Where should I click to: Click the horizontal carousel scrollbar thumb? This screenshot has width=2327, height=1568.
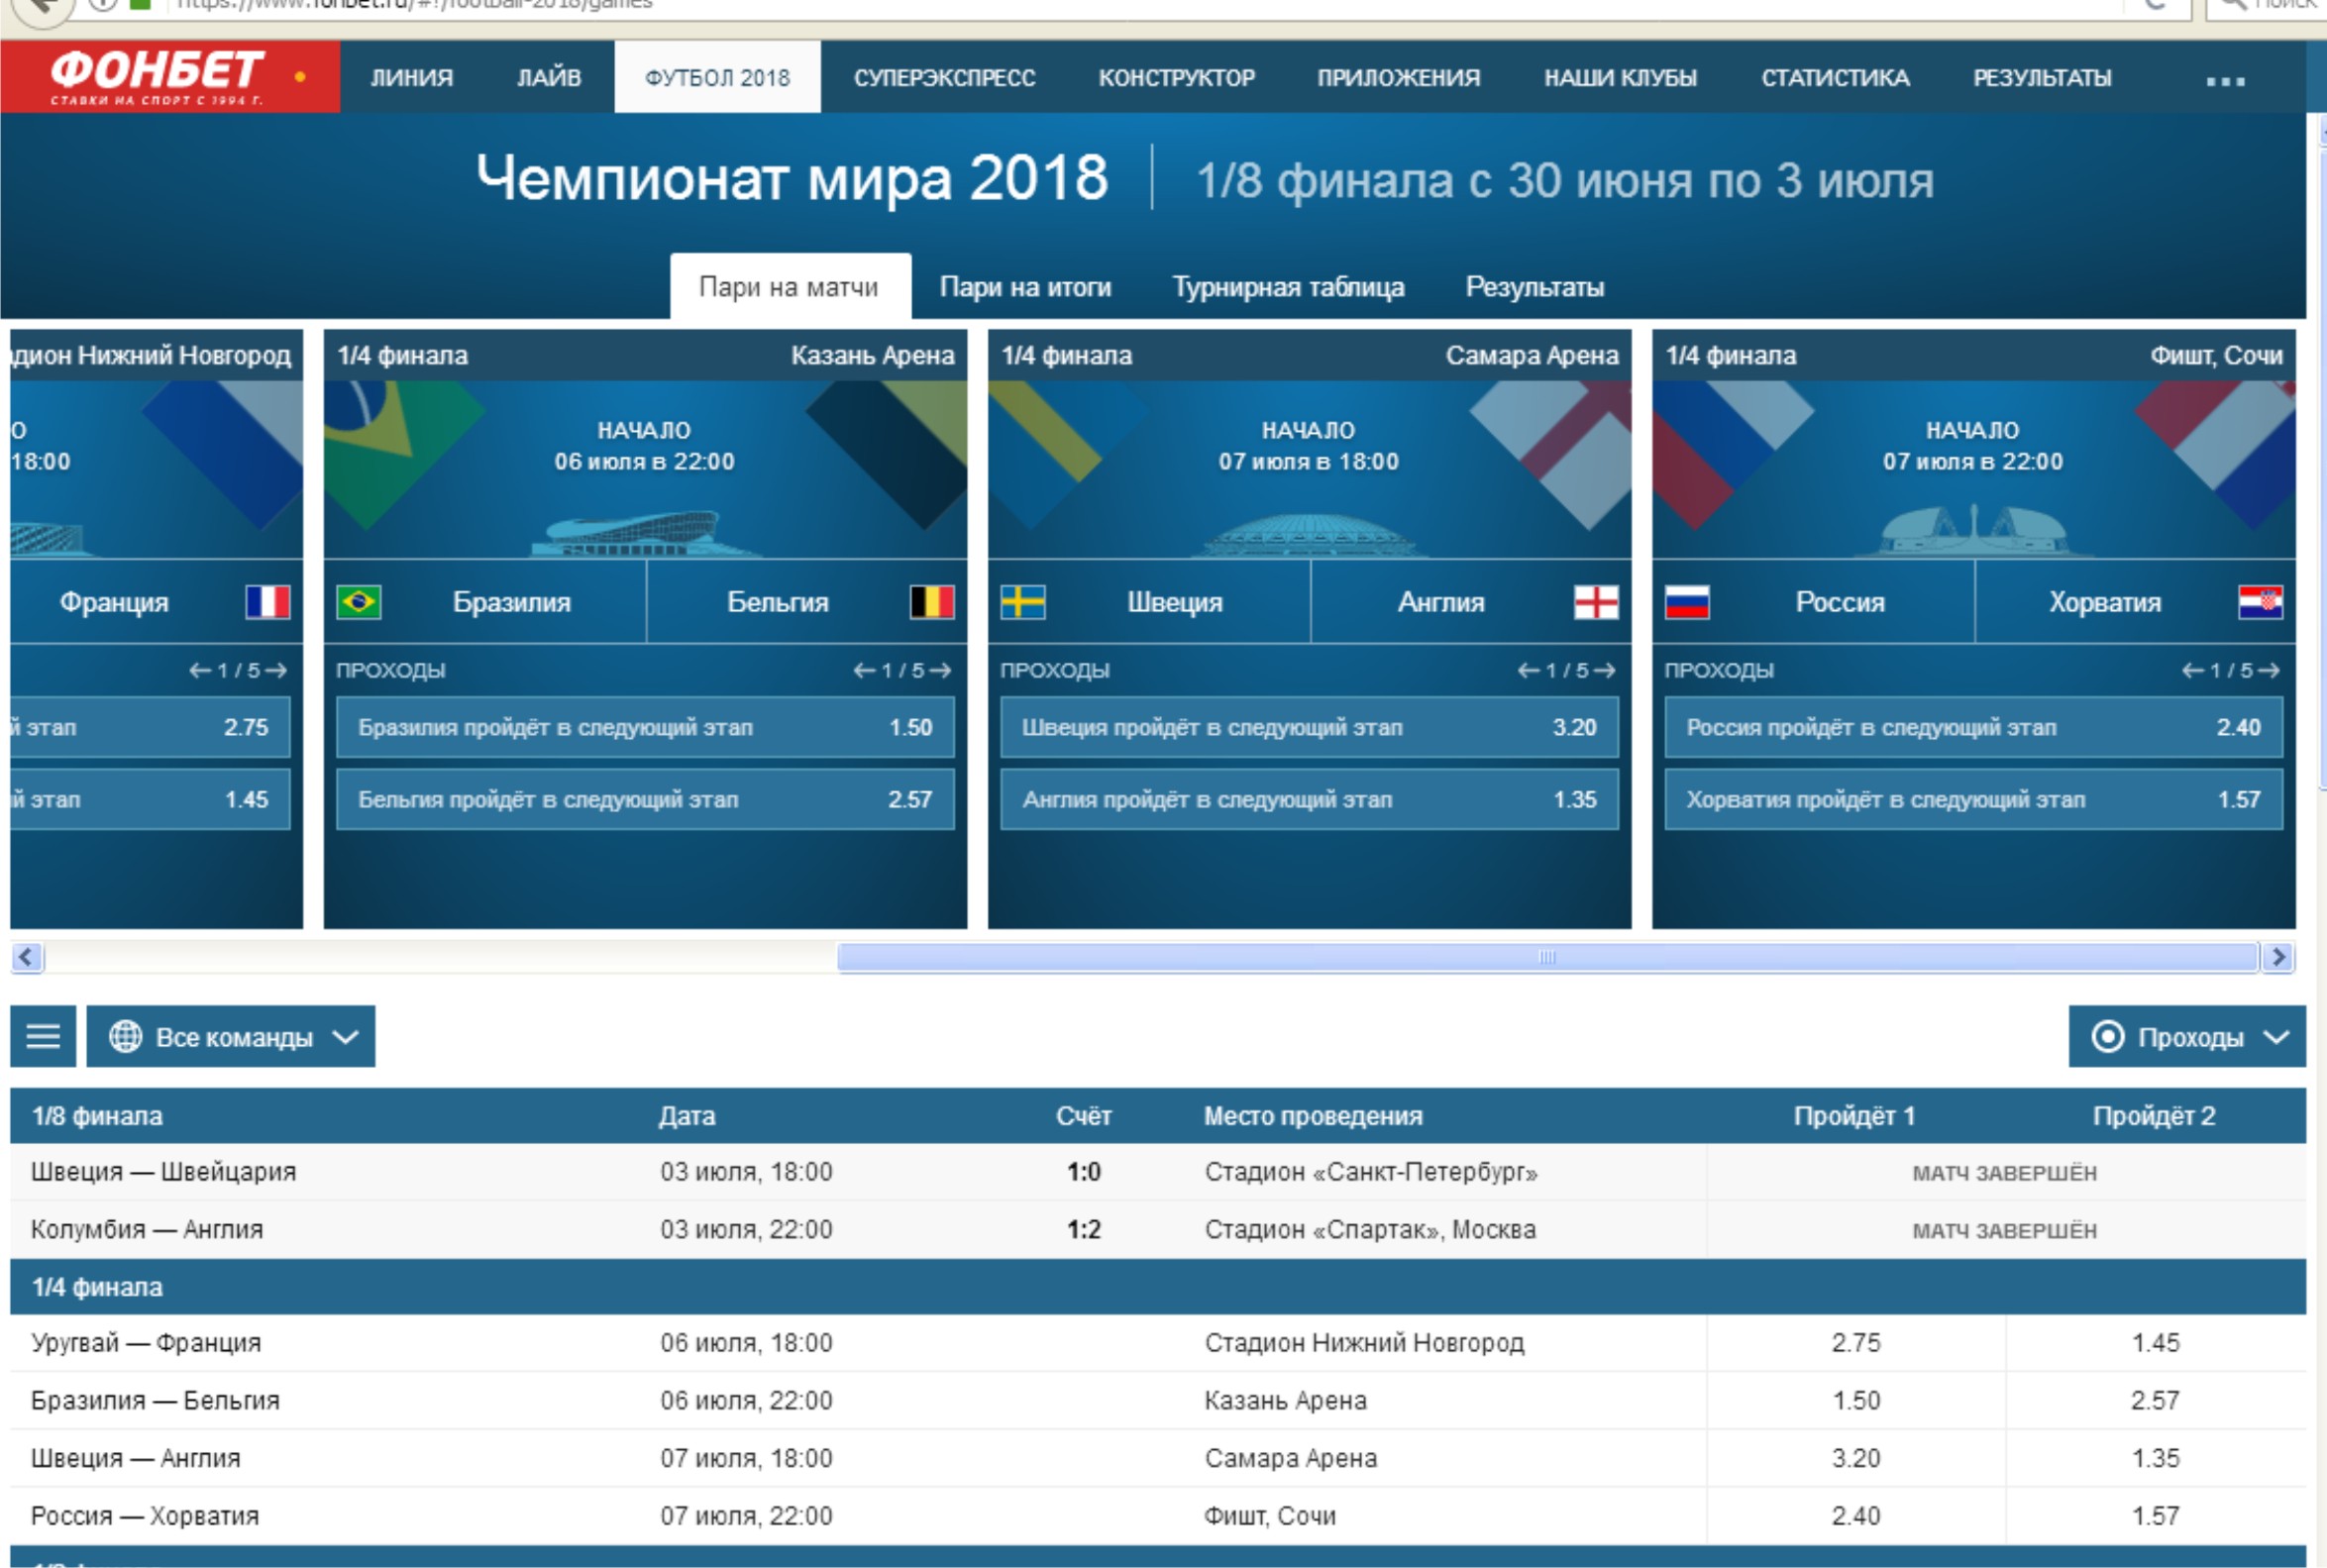point(1546,957)
